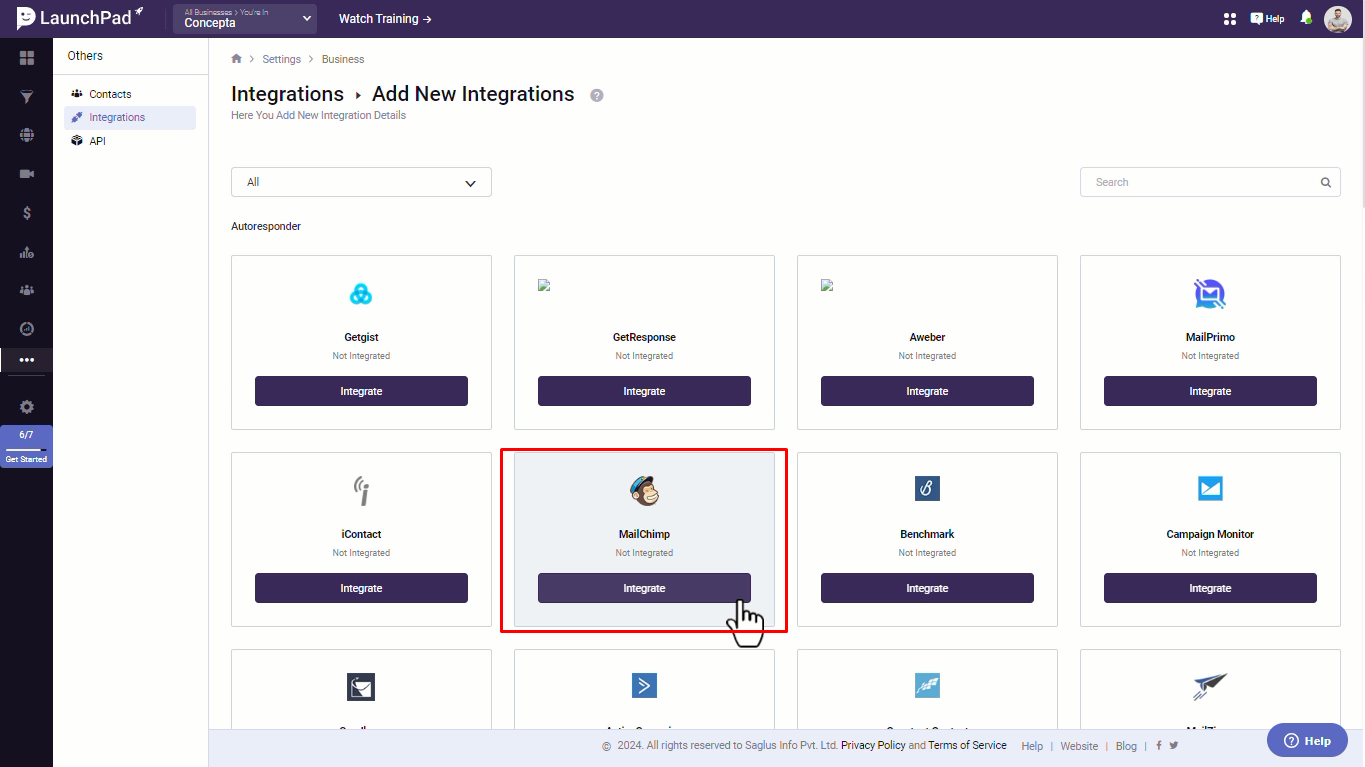Image resolution: width=1365 pixels, height=767 pixels.
Task: Open the video camera icon in the left rail
Action: tap(27, 174)
